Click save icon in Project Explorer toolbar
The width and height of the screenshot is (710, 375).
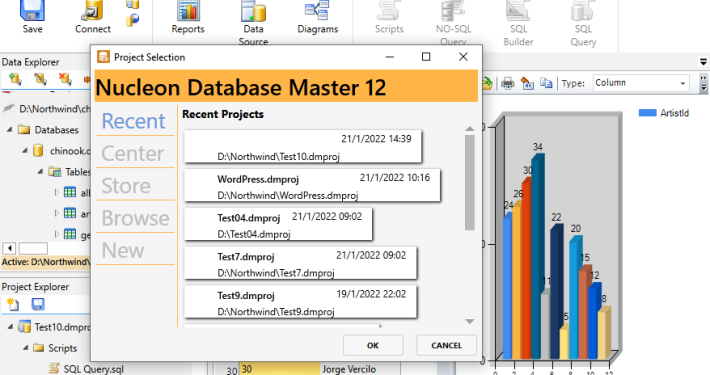pos(38,304)
